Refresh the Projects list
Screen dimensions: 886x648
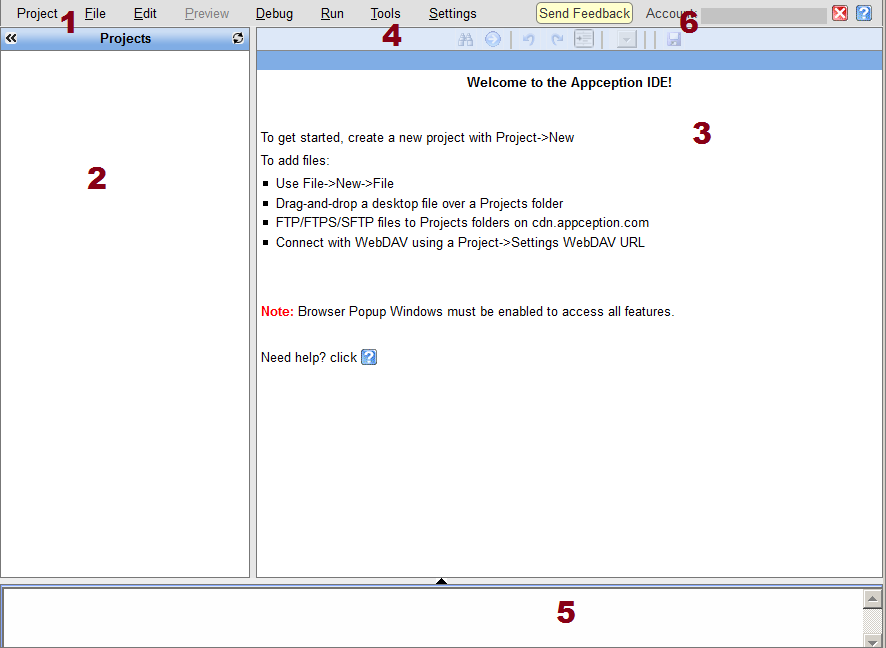238,38
